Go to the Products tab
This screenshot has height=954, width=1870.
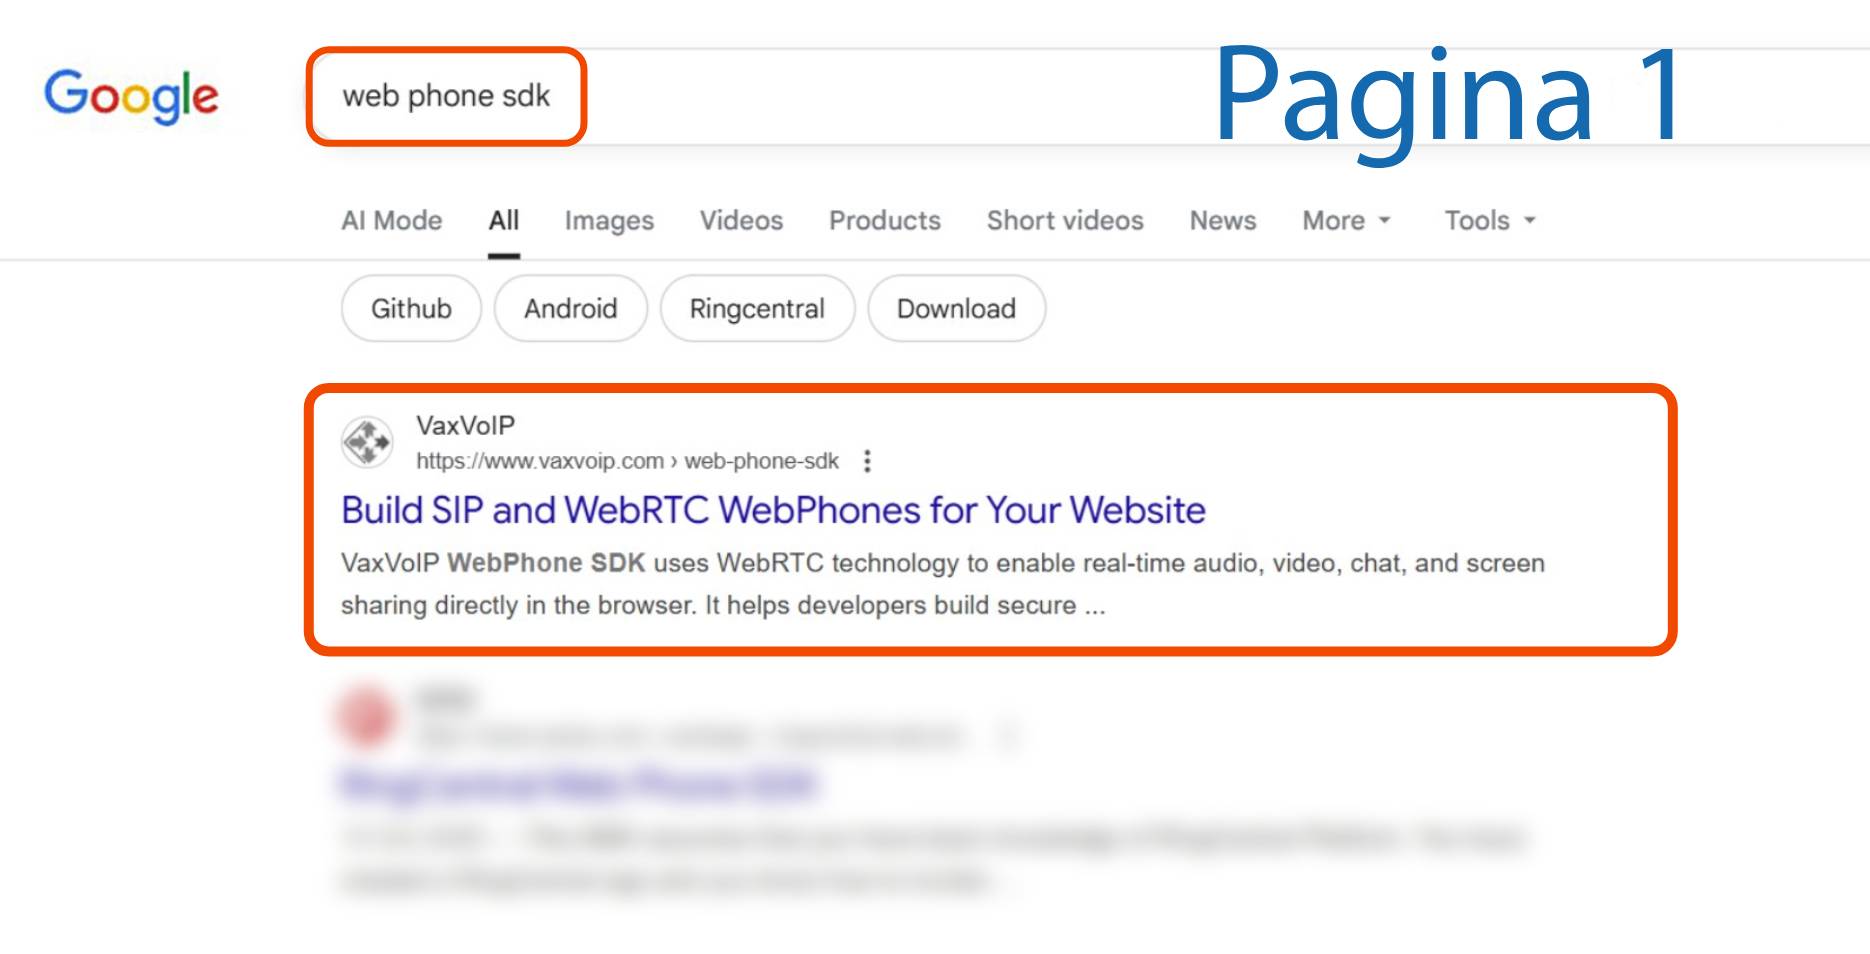pos(884,221)
